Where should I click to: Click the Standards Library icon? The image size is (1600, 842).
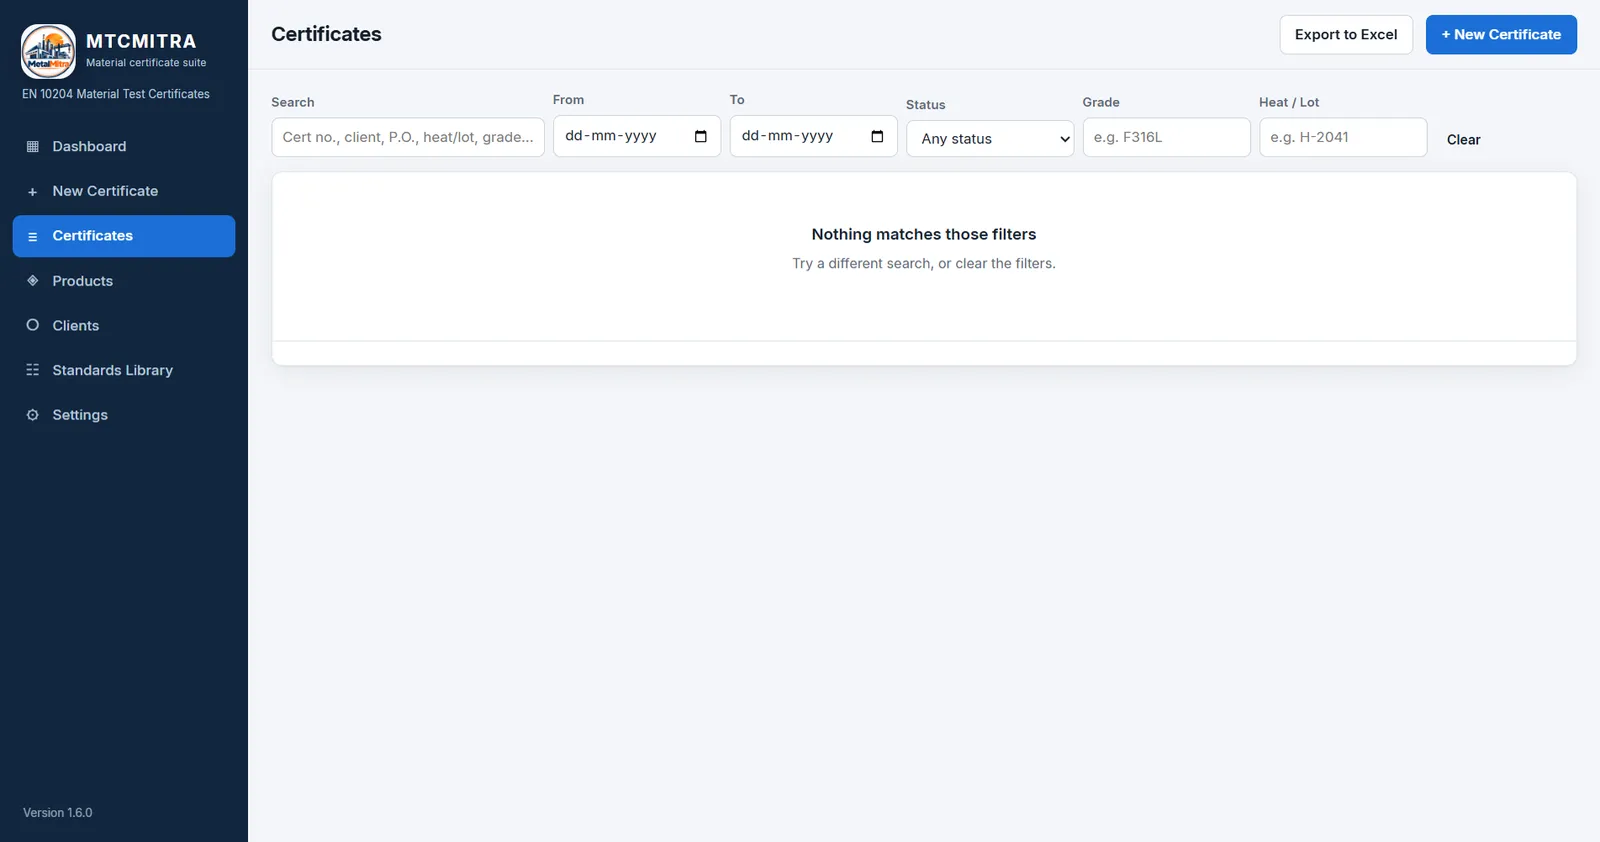pos(33,370)
